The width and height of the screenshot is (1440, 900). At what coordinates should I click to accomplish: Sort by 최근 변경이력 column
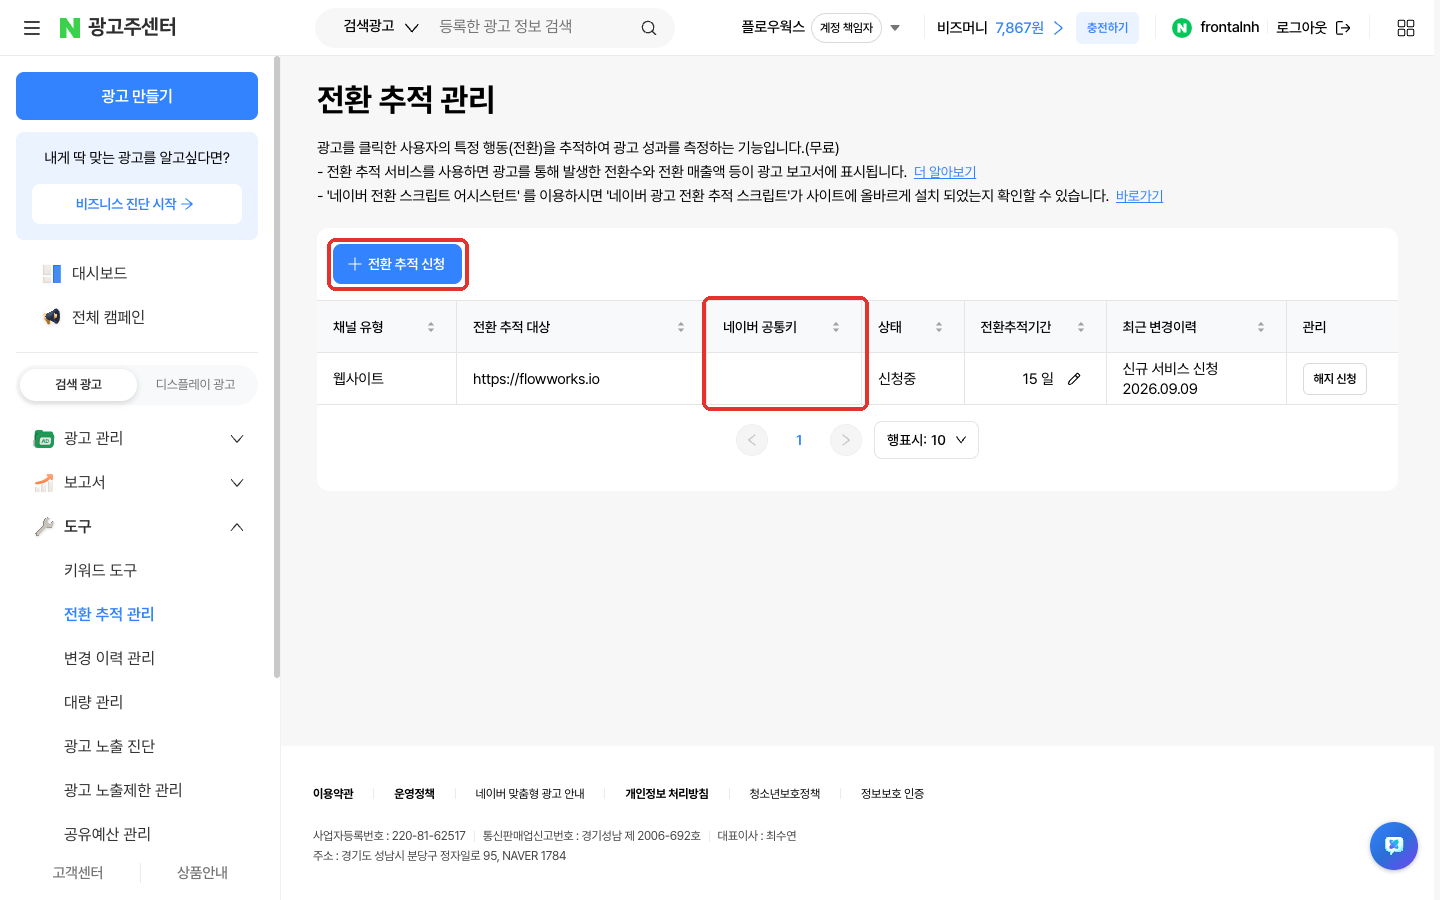point(1261,327)
